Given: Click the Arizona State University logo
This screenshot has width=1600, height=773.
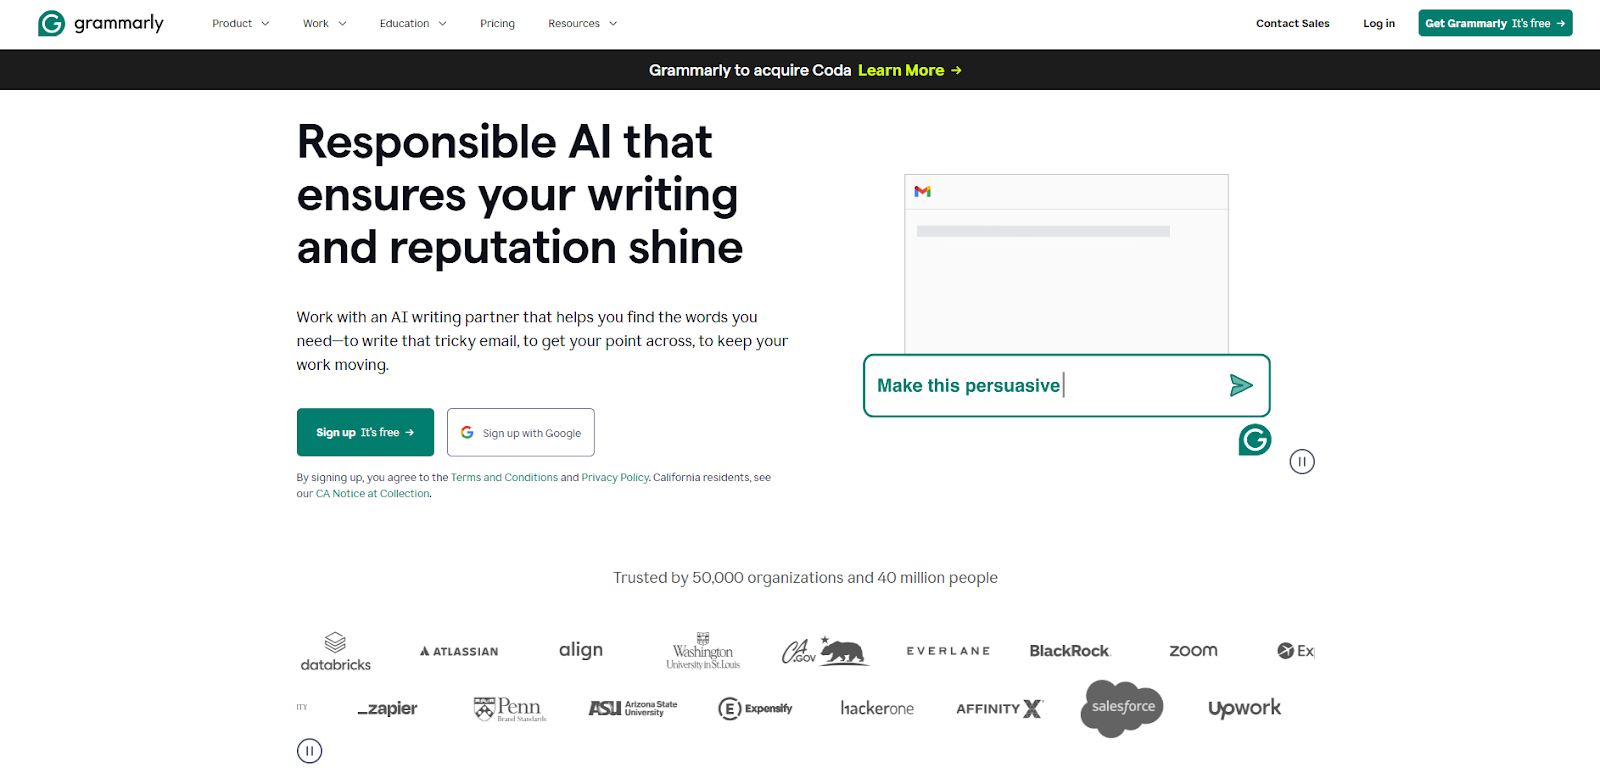Looking at the screenshot, I should coord(633,708).
